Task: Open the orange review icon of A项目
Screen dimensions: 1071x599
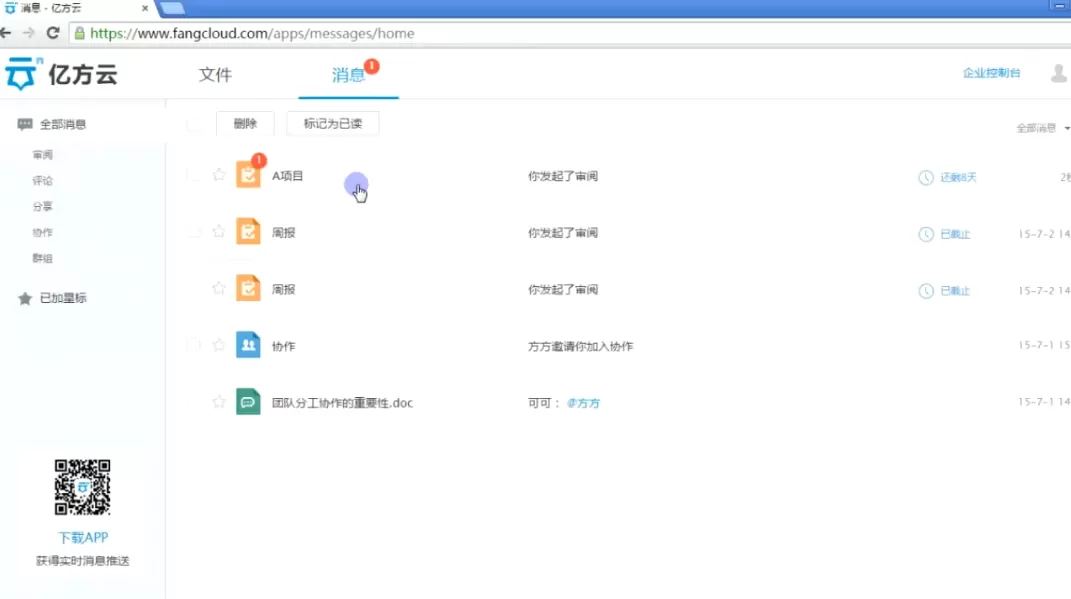Action: (x=248, y=175)
